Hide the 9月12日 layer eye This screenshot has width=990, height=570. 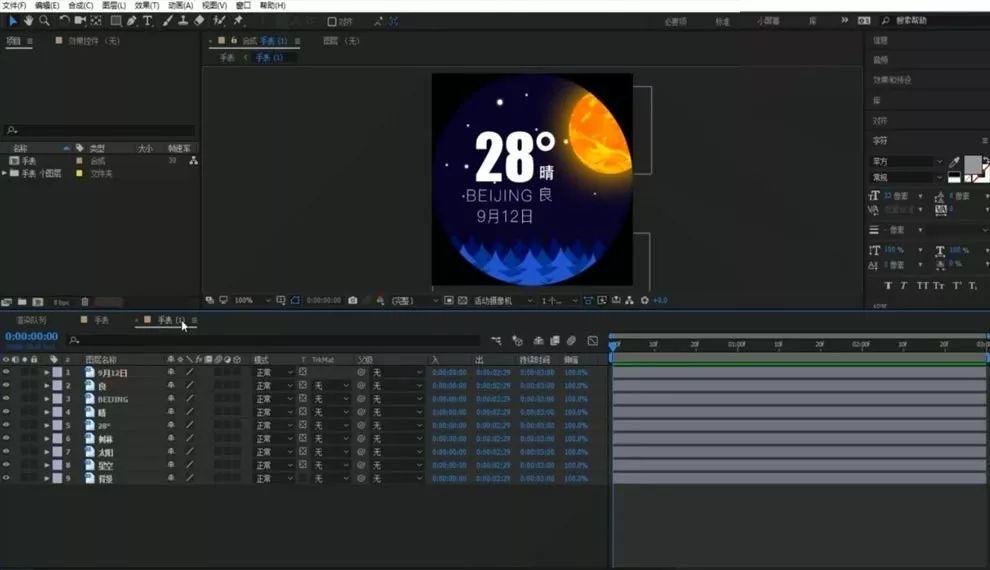pos(6,372)
